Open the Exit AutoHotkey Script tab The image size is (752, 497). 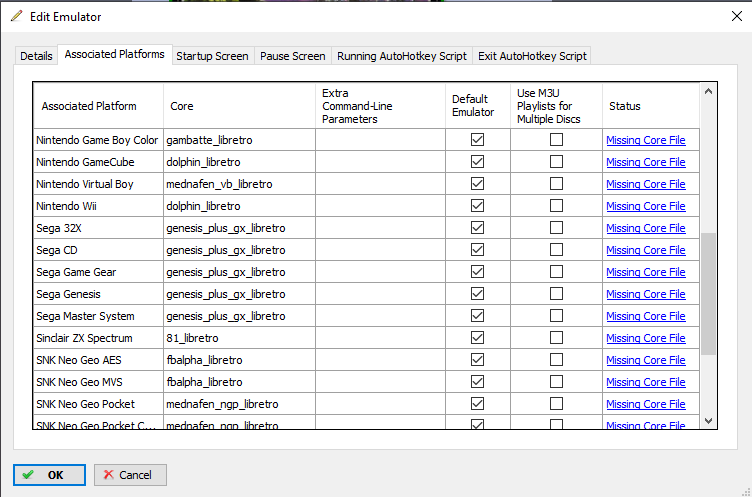pyautogui.click(x=532, y=56)
